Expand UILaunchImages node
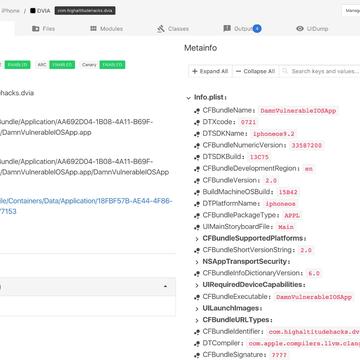The width and height of the screenshot is (360, 360). [197, 308]
